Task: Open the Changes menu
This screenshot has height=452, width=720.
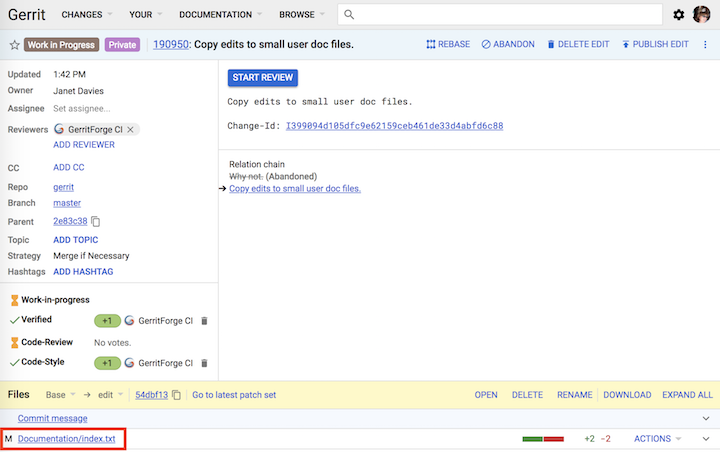Action: pos(87,15)
